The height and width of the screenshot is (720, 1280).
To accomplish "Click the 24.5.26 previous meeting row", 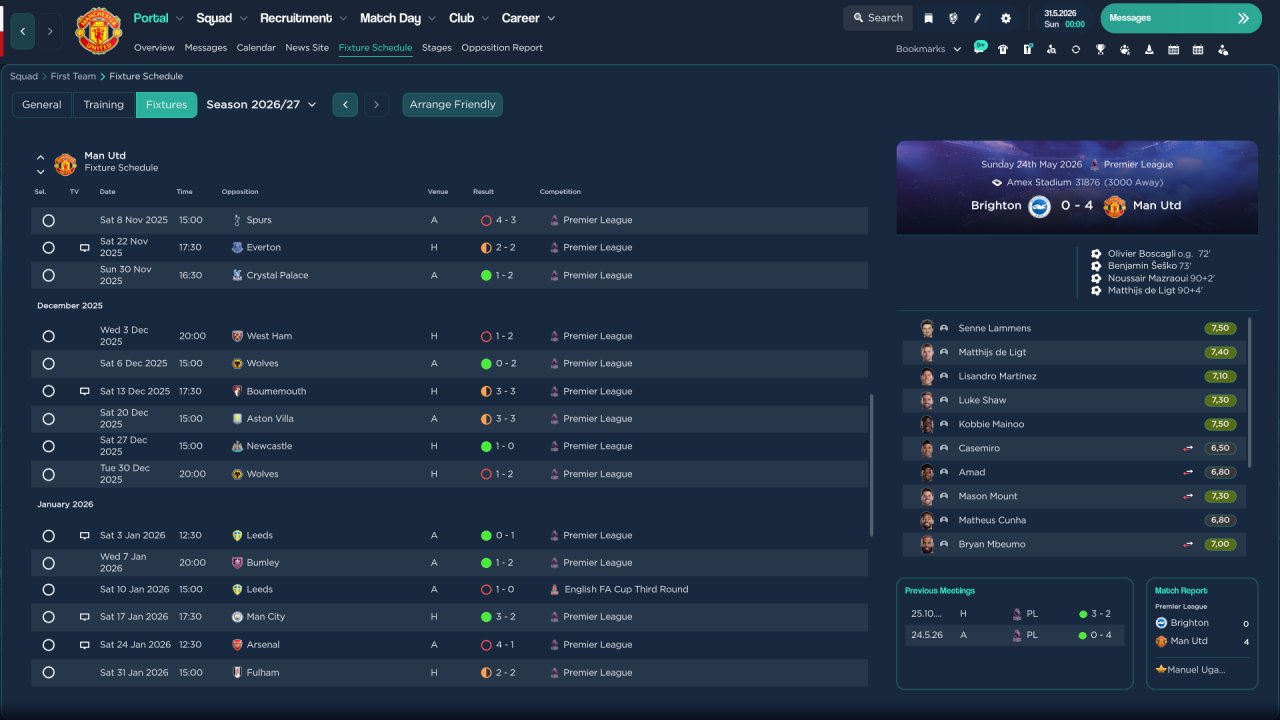I will click(1014, 635).
